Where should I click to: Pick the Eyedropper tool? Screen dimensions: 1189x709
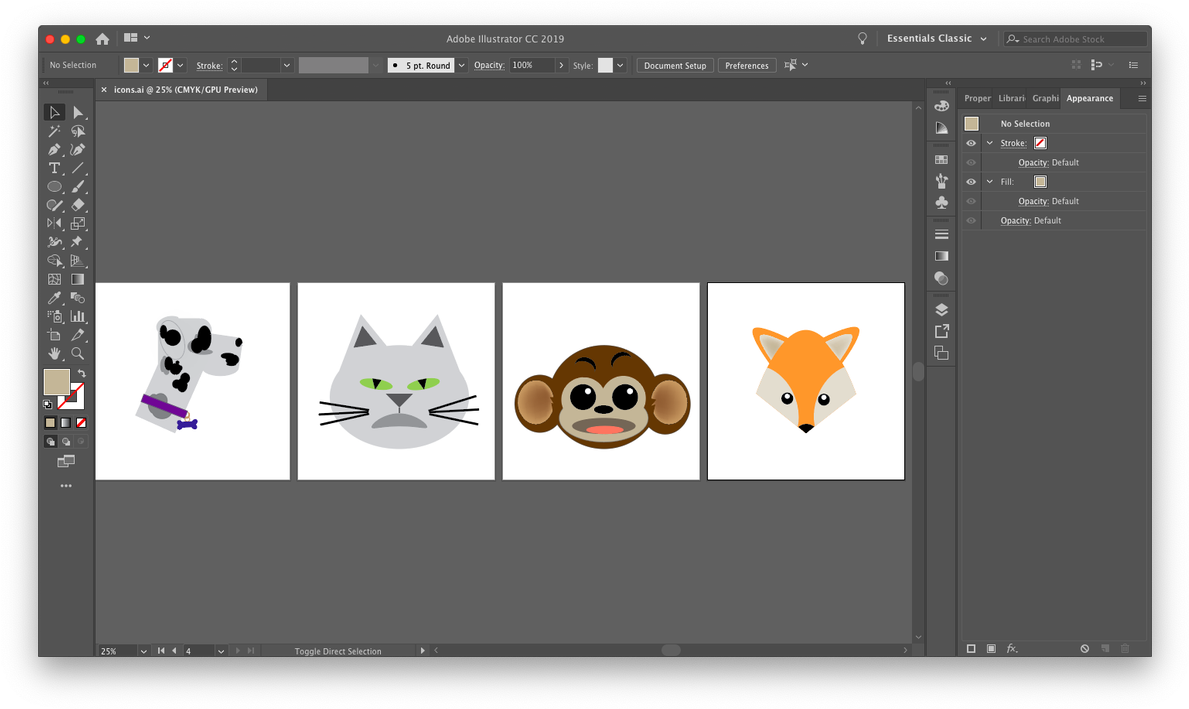(54, 298)
